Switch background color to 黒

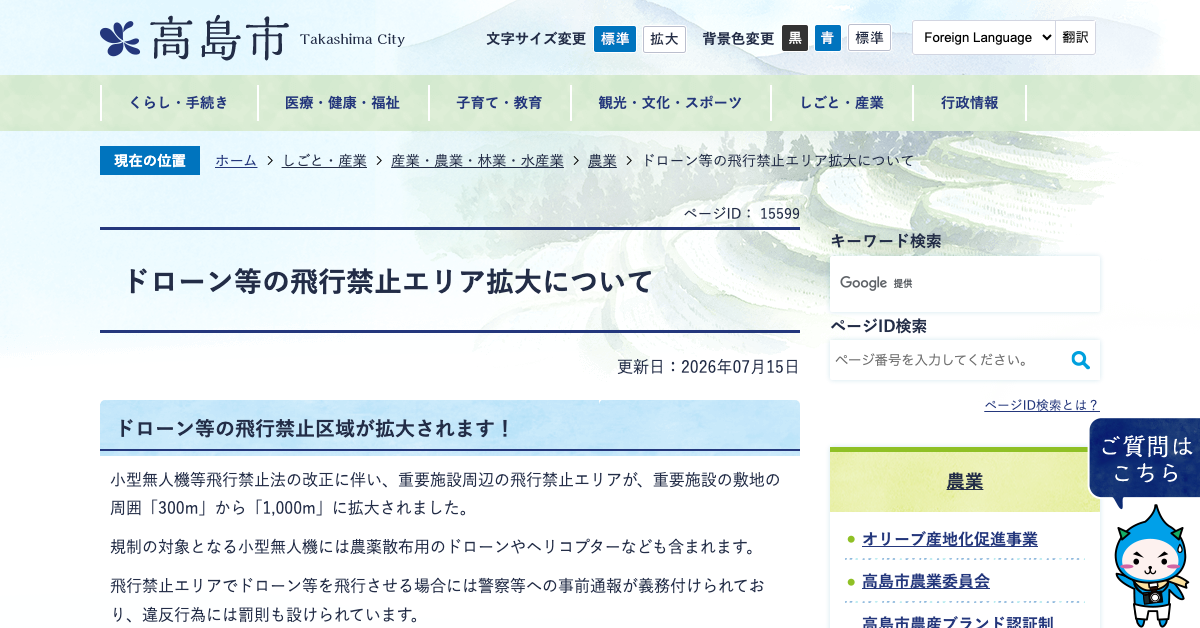(795, 38)
